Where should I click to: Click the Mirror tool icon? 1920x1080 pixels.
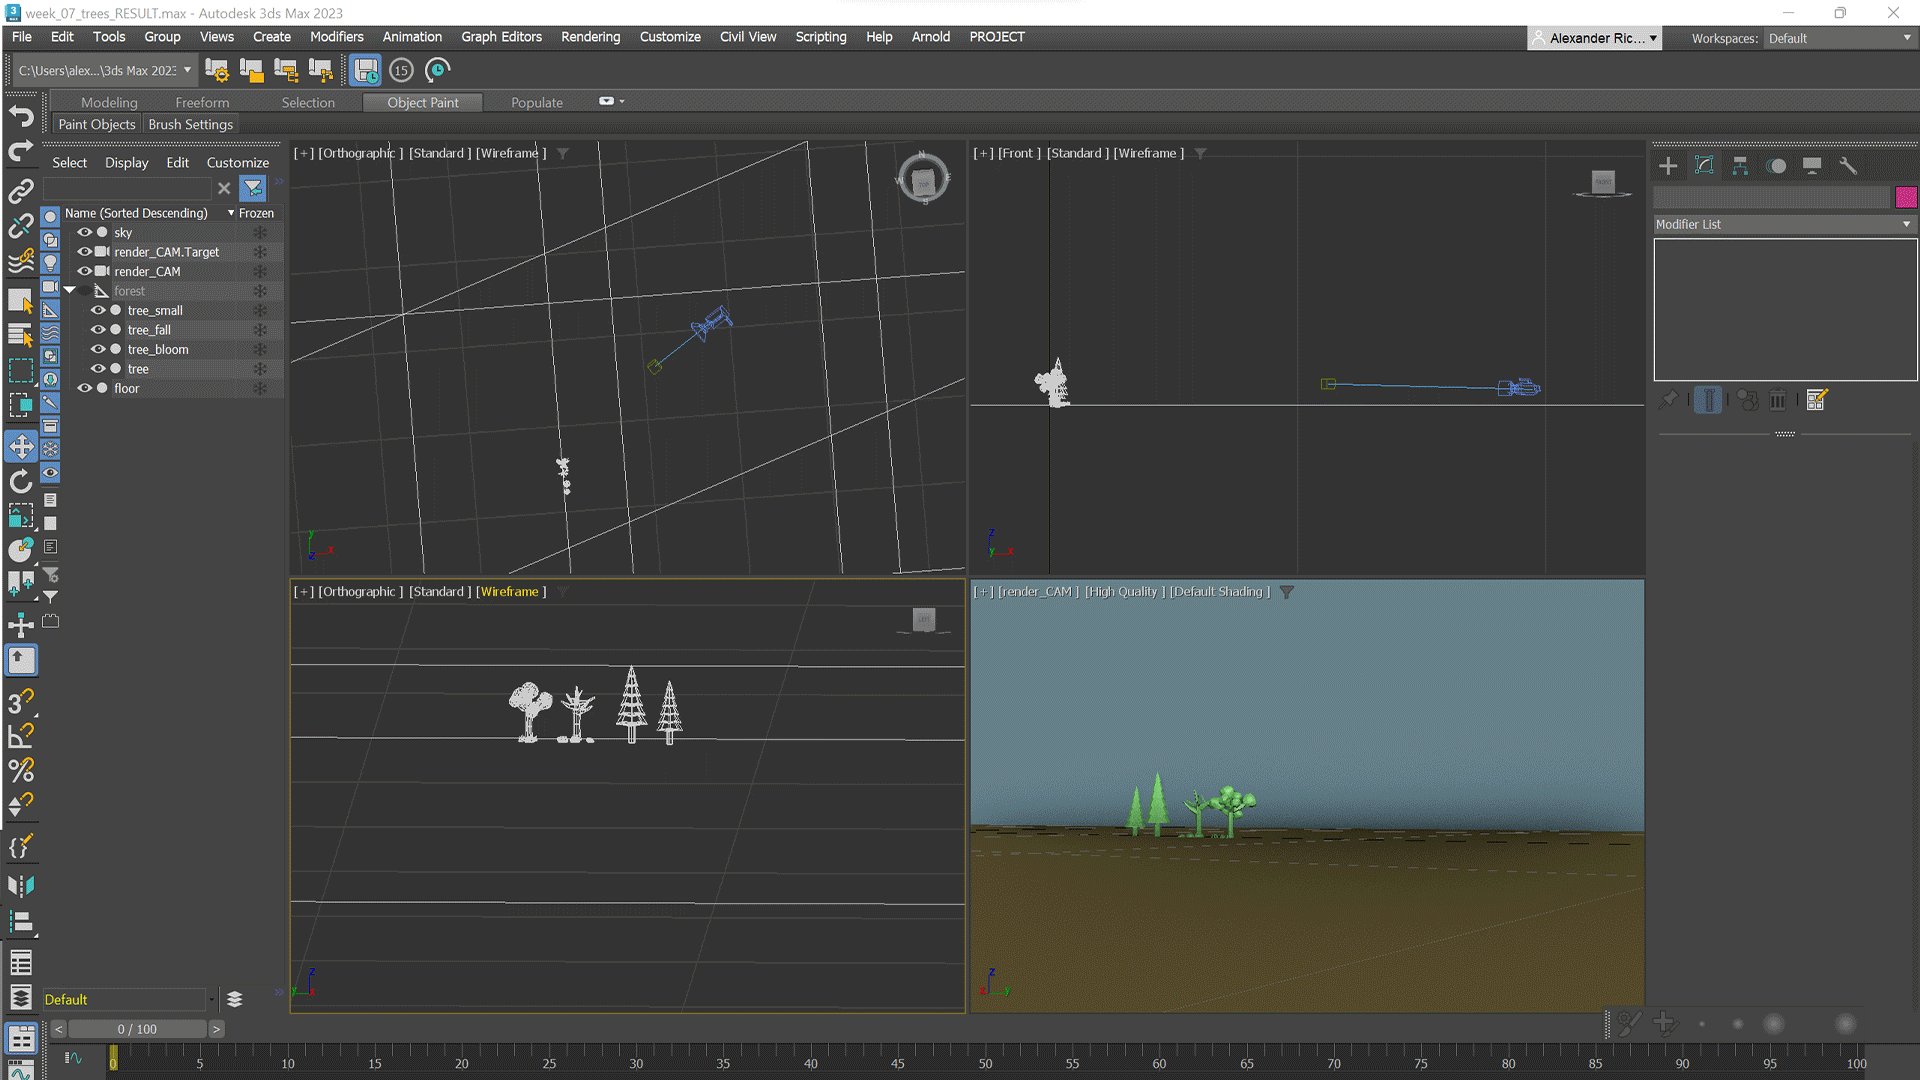point(21,886)
